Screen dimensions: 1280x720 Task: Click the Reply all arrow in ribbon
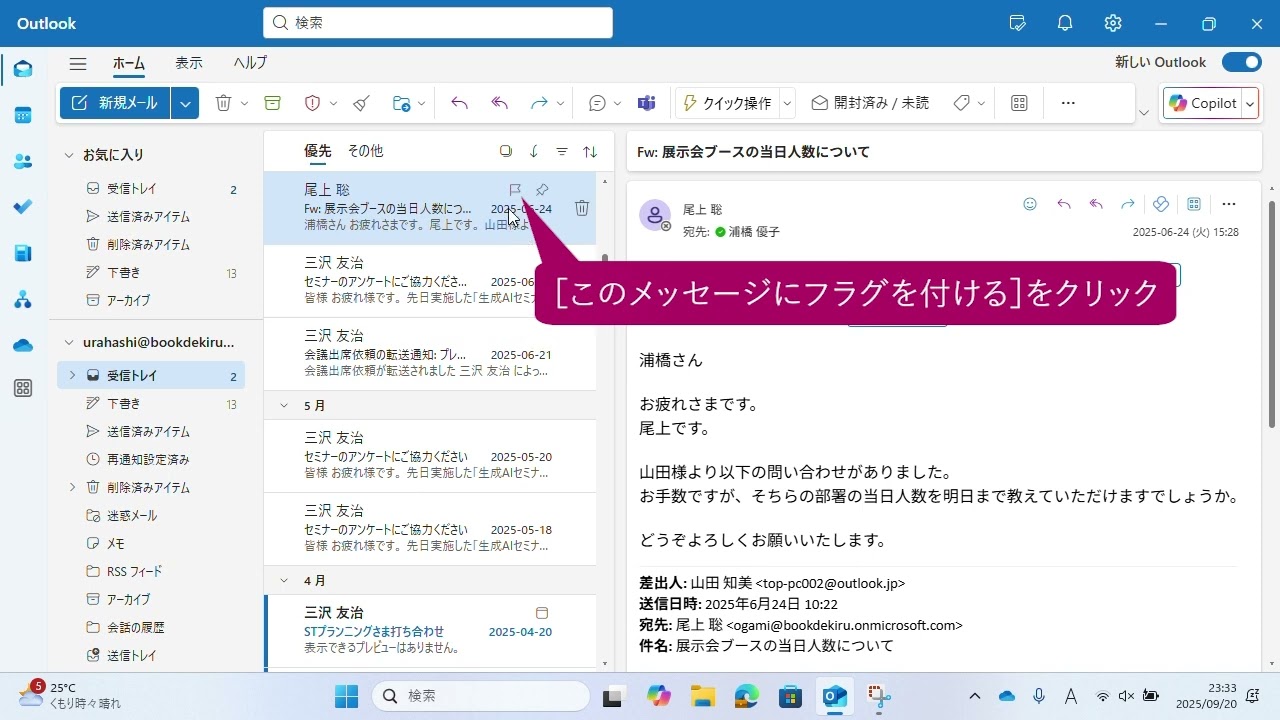click(x=500, y=103)
